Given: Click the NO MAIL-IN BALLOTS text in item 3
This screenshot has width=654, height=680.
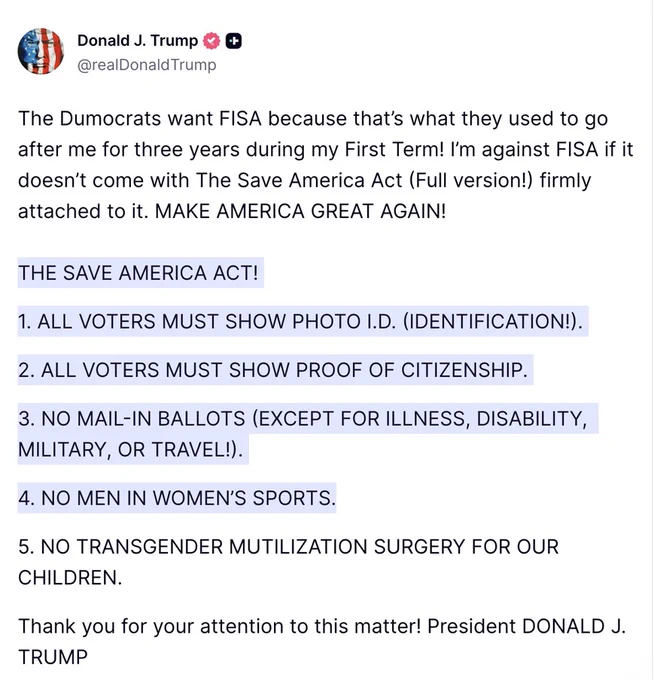Looking at the screenshot, I should (143, 418).
